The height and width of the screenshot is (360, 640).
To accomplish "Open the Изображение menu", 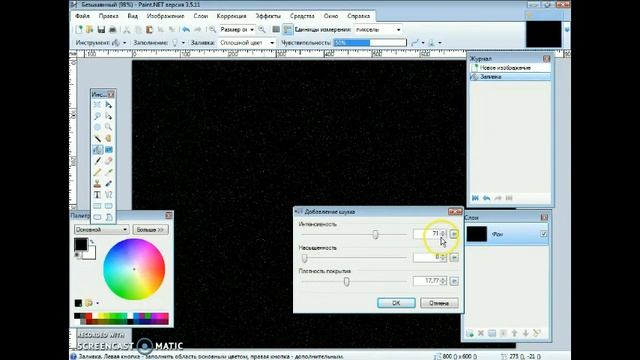I will pyautogui.click(x=166, y=16).
